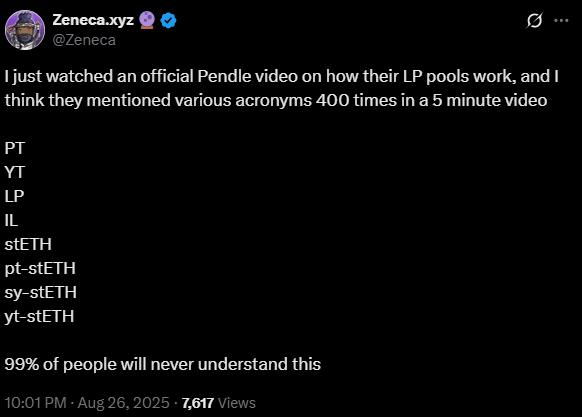Open the three-dots more options menu
This screenshot has width=582, height=417.
pos(561,20)
